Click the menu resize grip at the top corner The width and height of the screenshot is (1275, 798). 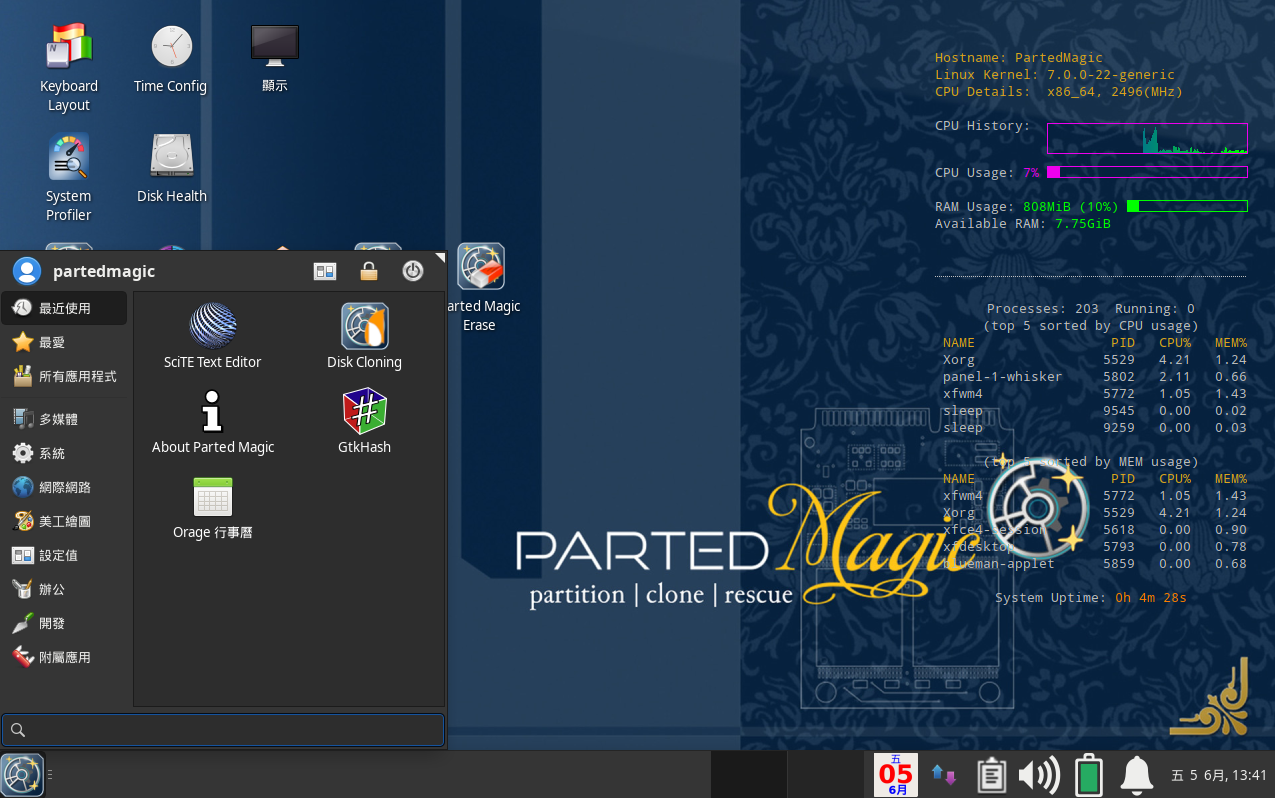439,258
